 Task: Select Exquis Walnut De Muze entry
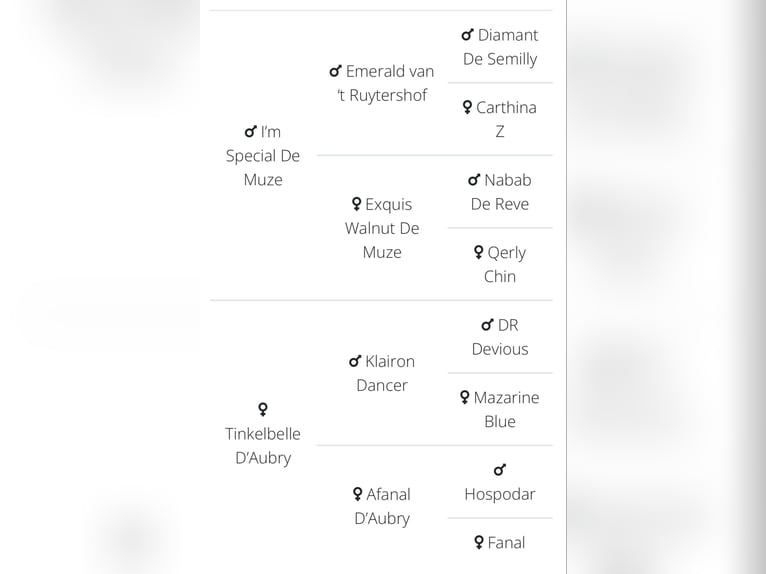coord(382,228)
